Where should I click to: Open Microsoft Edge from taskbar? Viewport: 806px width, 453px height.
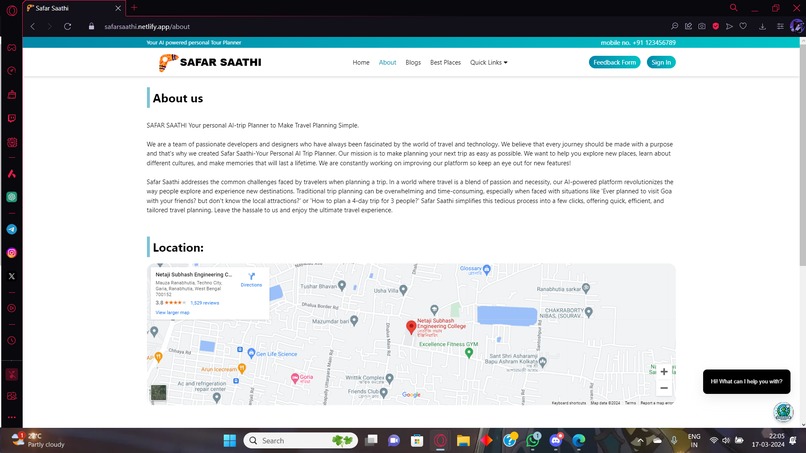579,441
